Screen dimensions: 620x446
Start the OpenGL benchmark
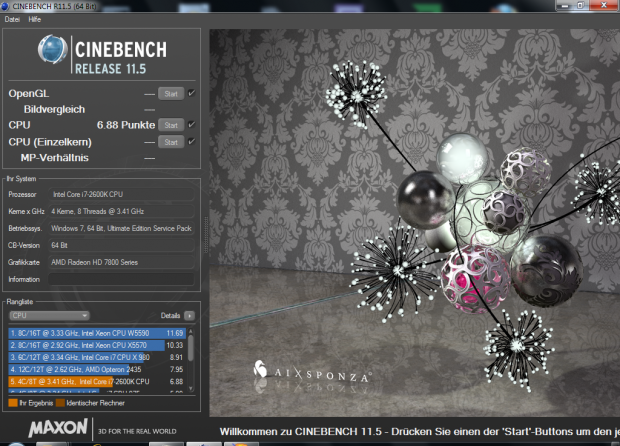[x=171, y=94]
